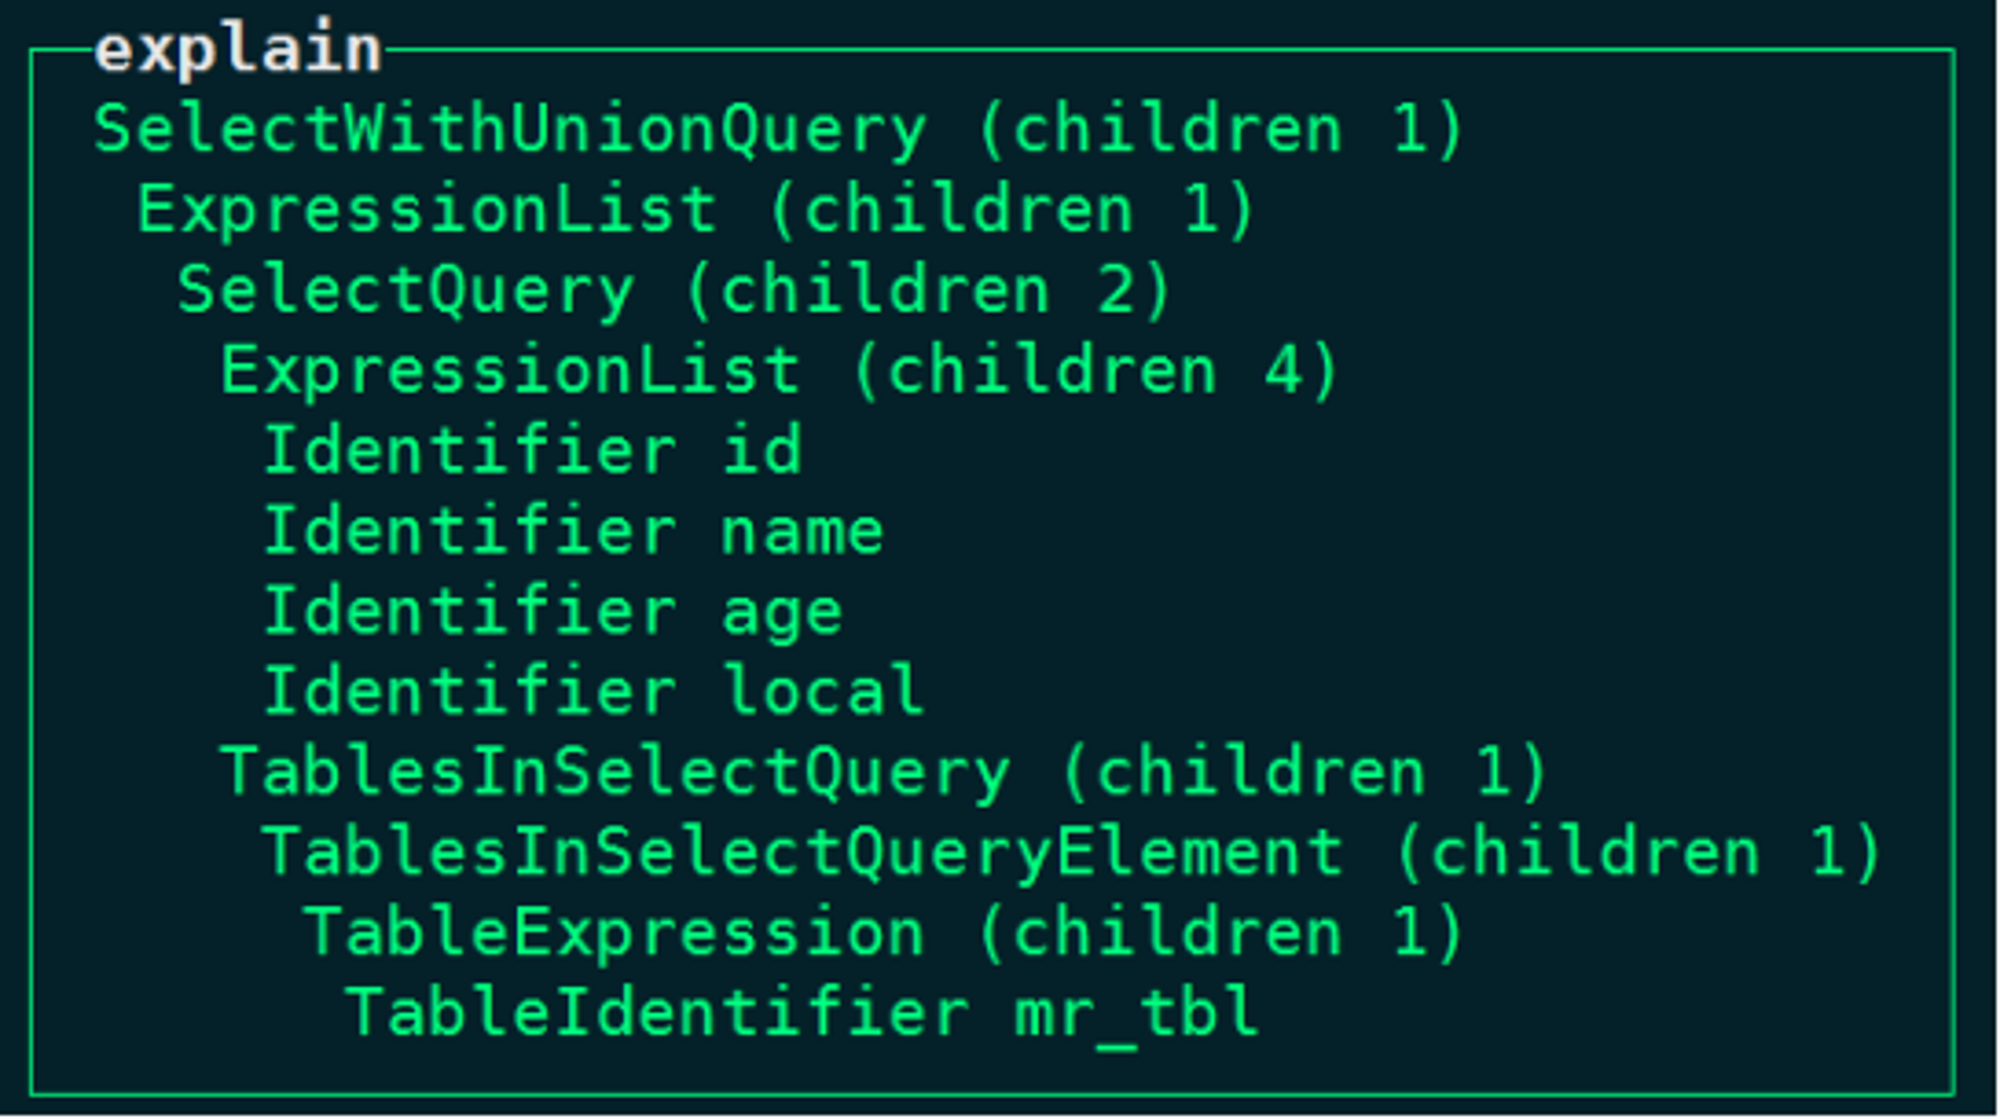
Task: Click the first ExpressionList (children 1) line
Action: 697,210
